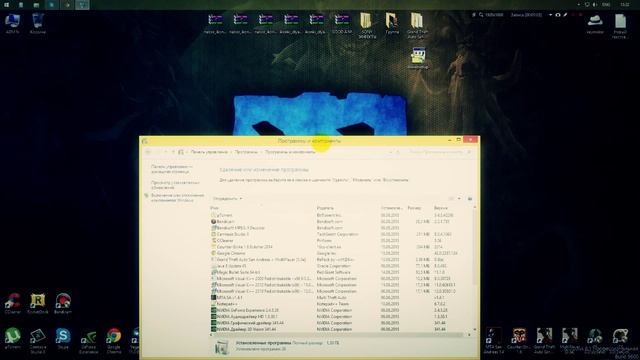Select CCleaner in the installed programs list
Image resolution: width=640 pixels, height=360 pixels.
(x=342, y=240)
